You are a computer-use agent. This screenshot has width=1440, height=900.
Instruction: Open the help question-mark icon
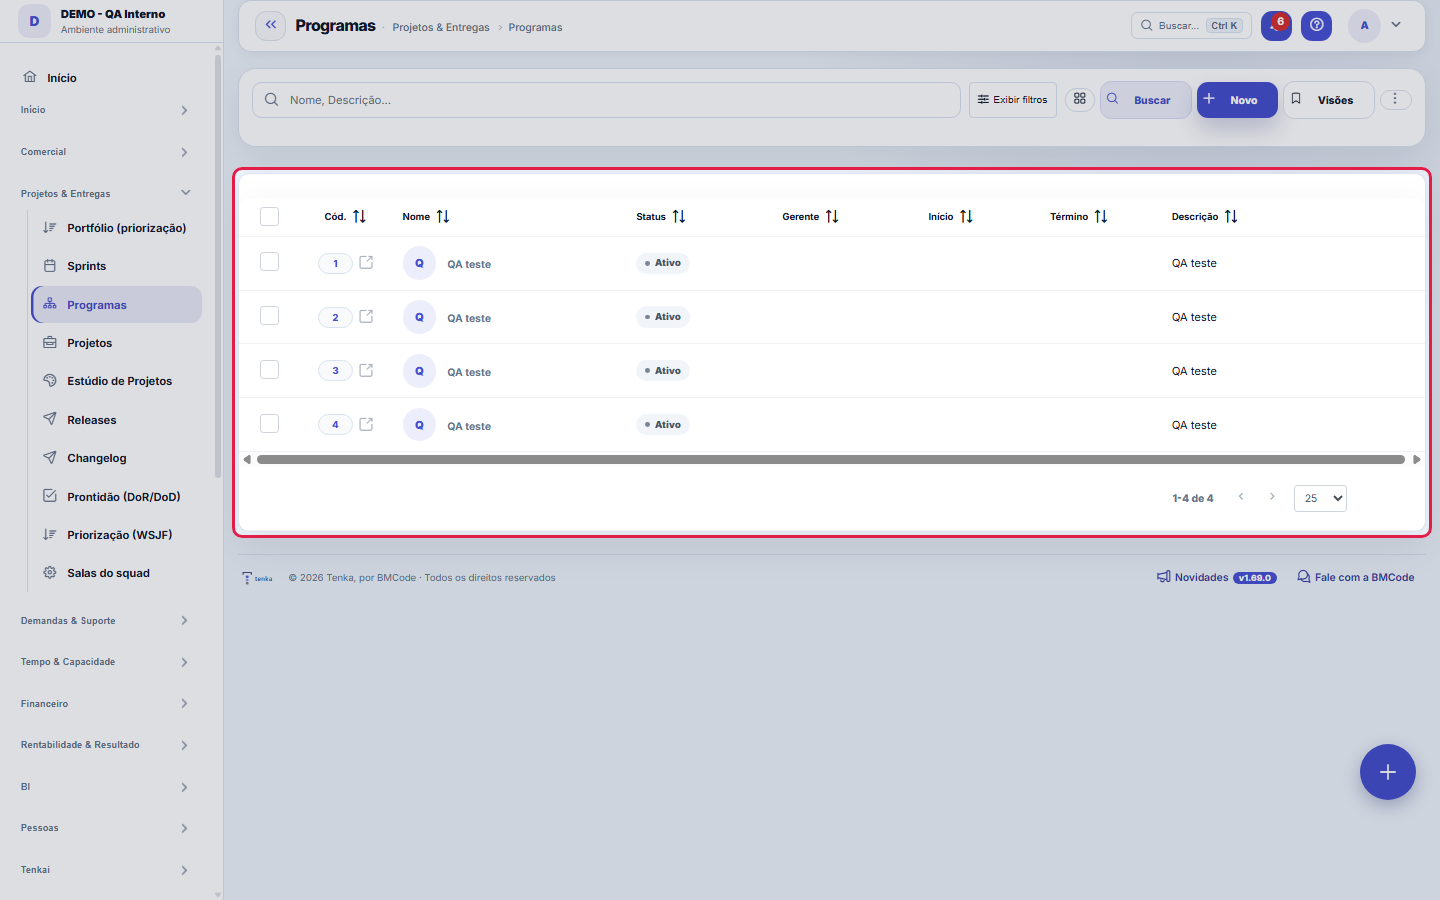[x=1316, y=25]
